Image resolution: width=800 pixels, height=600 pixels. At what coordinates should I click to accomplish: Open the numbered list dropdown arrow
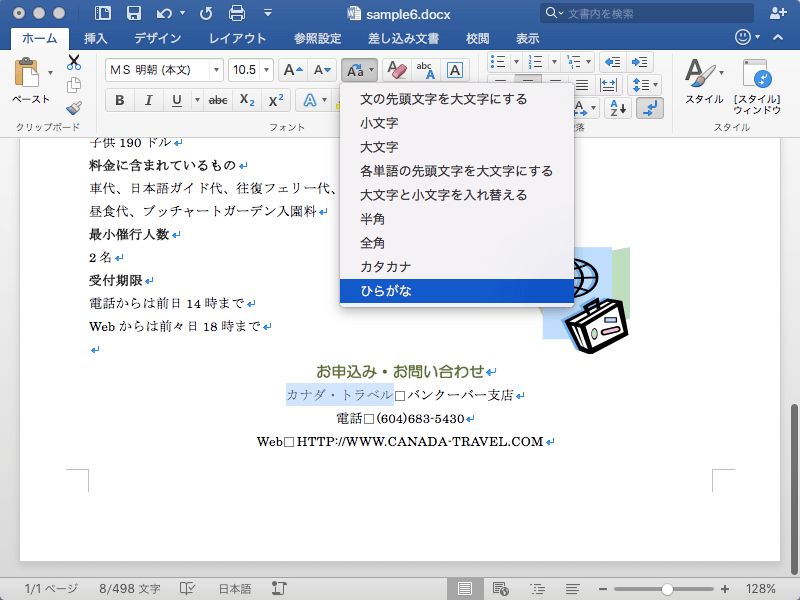(554, 62)
